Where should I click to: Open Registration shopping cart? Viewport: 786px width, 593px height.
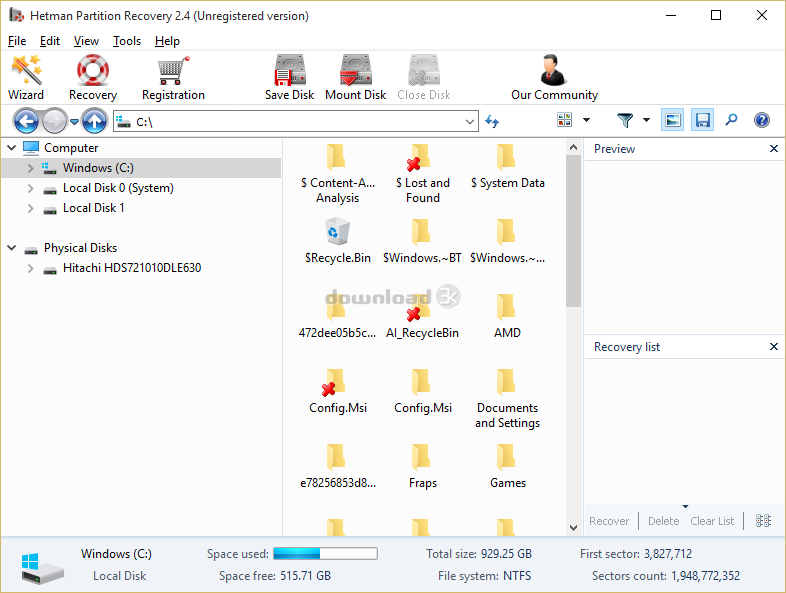coord(173,78)
